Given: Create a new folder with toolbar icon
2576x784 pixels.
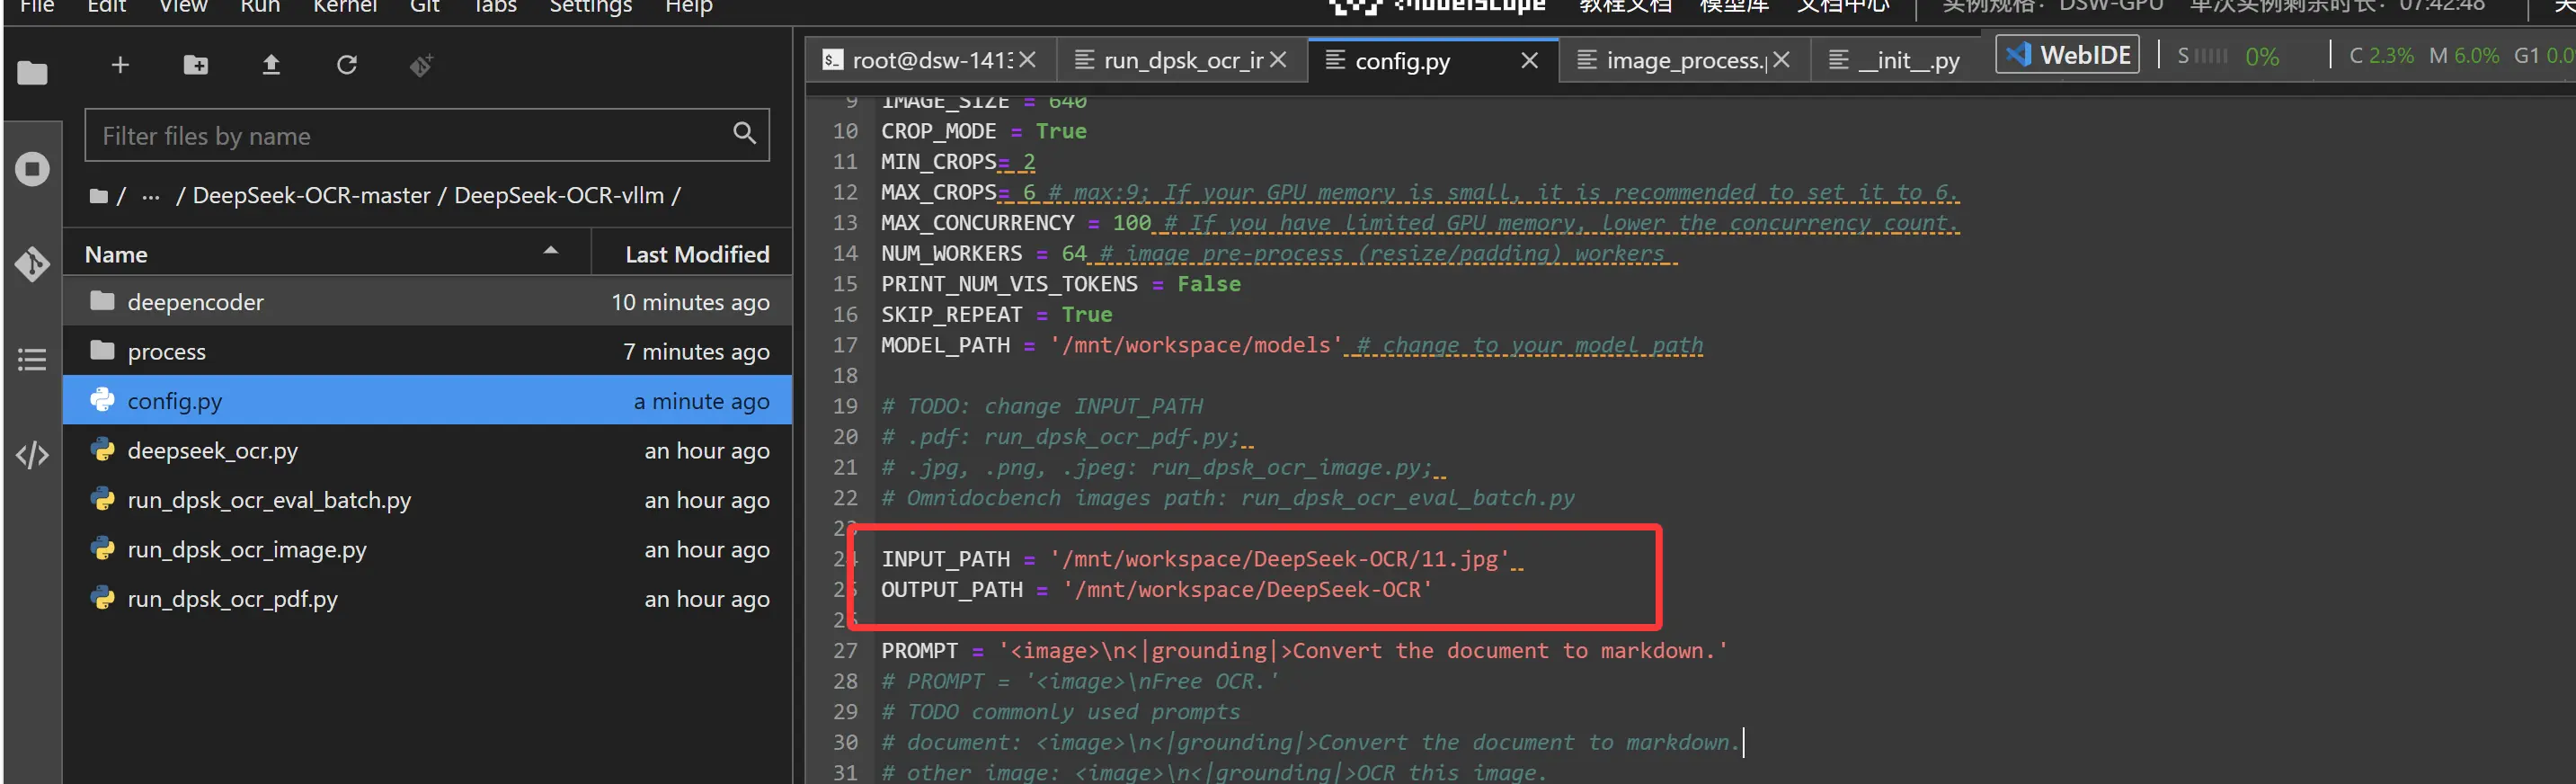Looking at the screenshot, I should 196,65.
